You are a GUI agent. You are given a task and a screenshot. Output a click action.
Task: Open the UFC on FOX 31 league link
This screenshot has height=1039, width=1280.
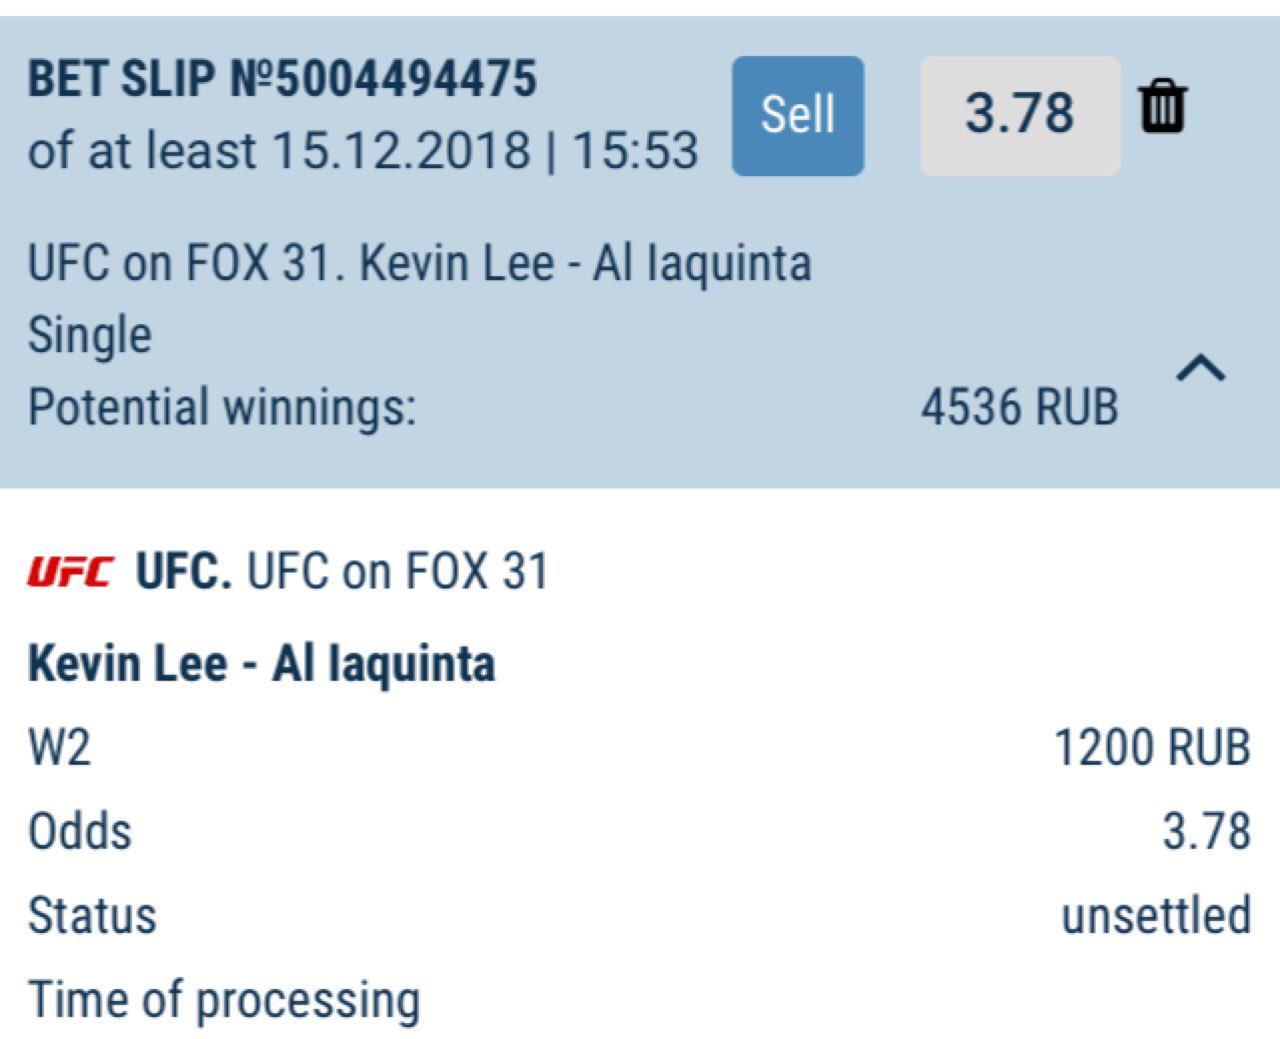pyautogui.click(x=397, y=572)
